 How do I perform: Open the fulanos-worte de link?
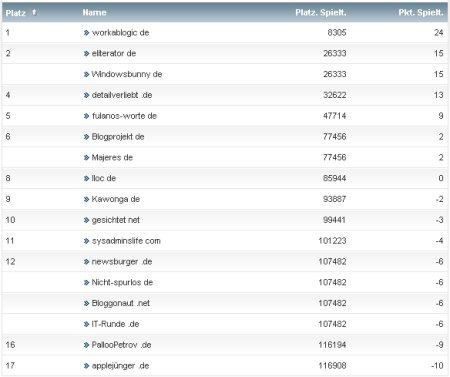(124, 116)
